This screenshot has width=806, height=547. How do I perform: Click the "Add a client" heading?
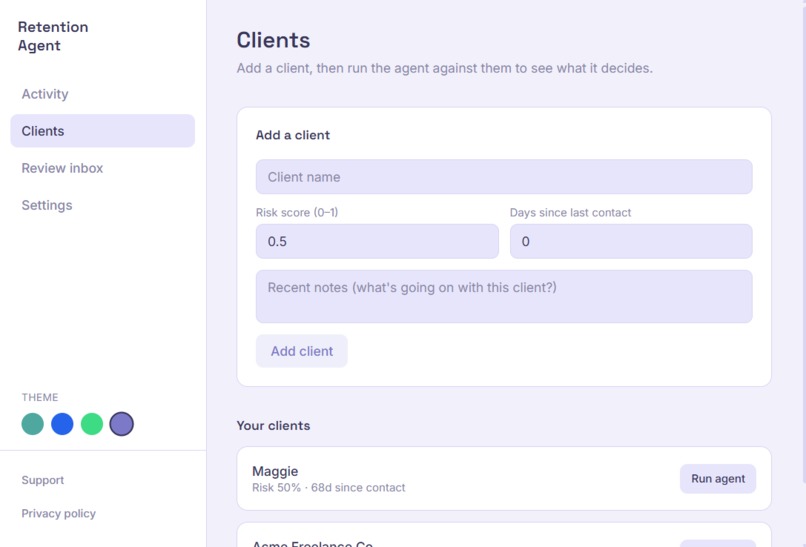(x=293, y=135)
